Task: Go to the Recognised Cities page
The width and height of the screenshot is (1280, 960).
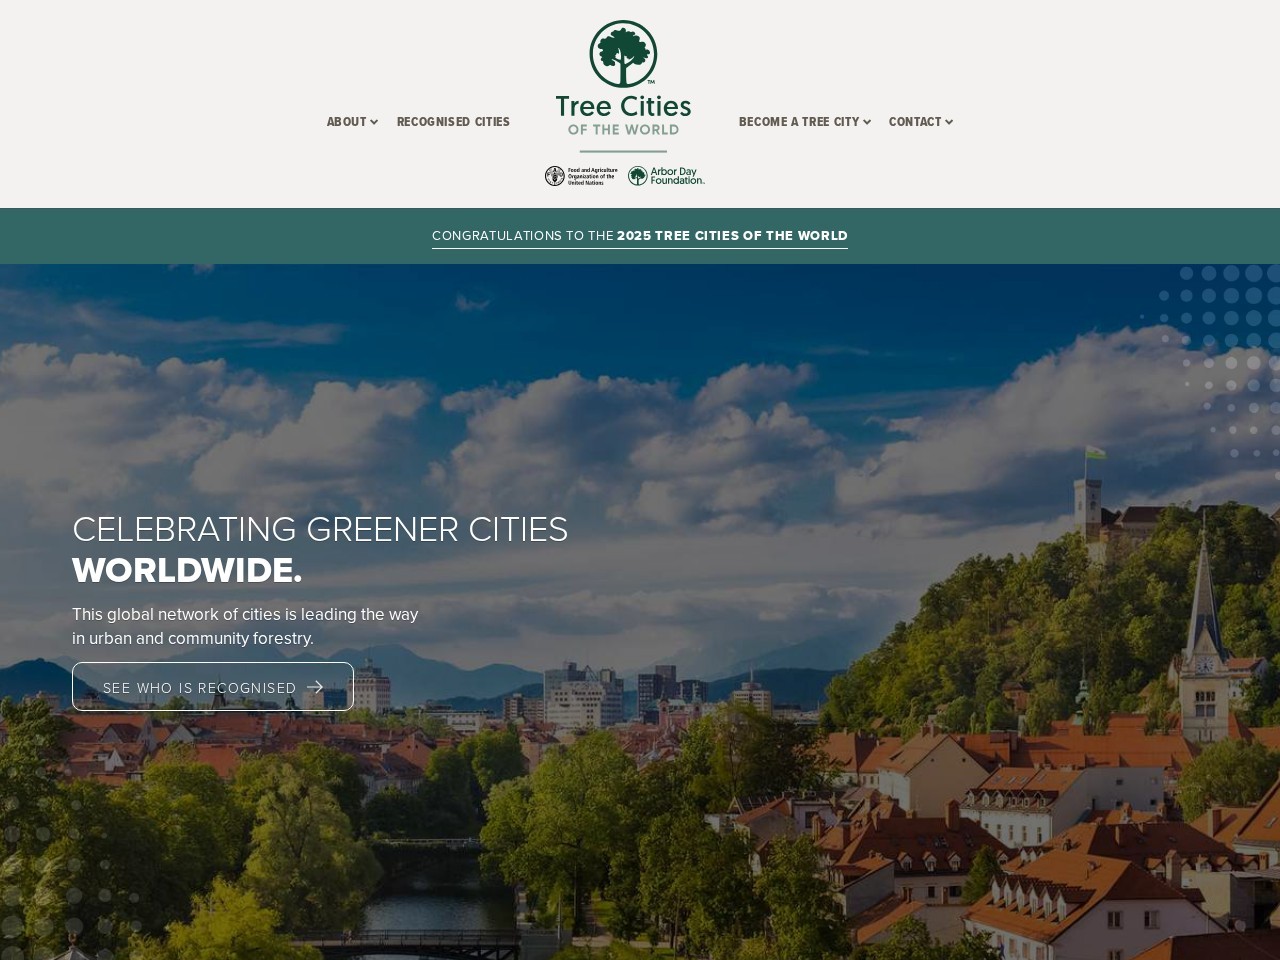Action: [453, 122]
